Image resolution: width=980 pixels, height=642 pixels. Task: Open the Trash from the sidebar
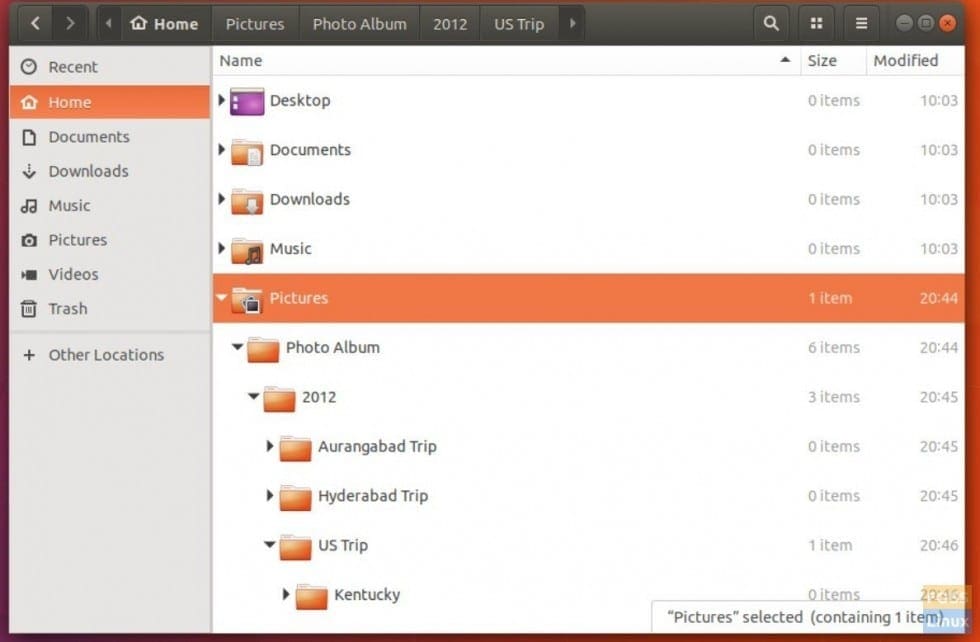[x=66, y=308]
